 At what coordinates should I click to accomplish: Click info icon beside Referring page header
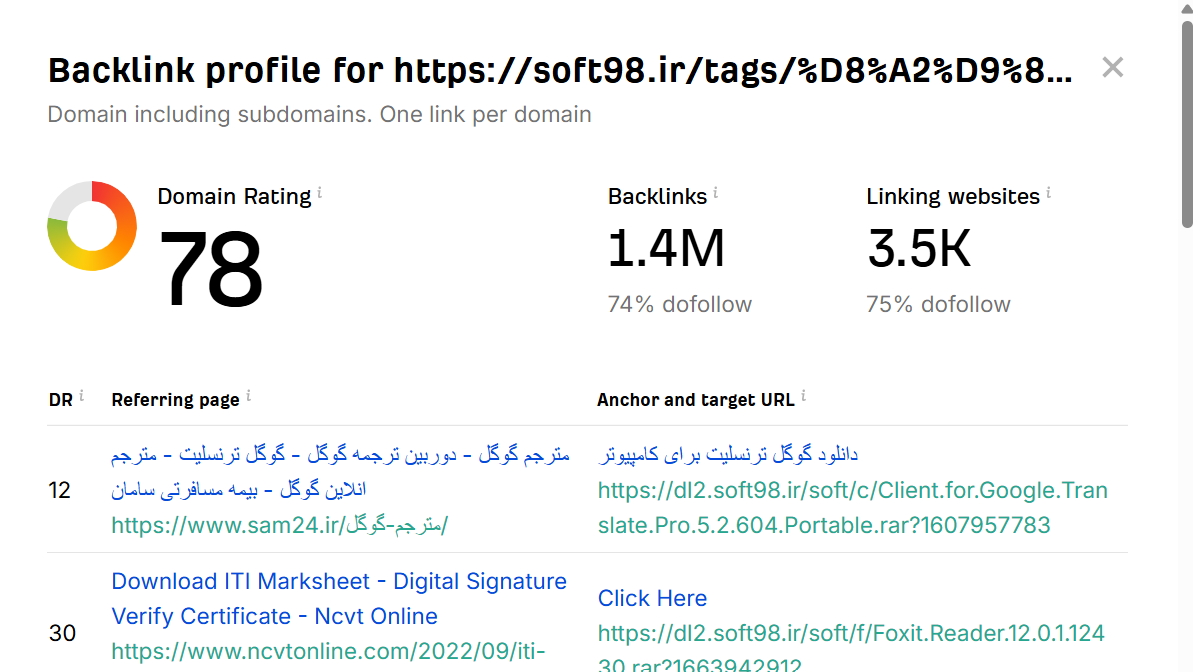pyautogui.click(x=248, y=396)
